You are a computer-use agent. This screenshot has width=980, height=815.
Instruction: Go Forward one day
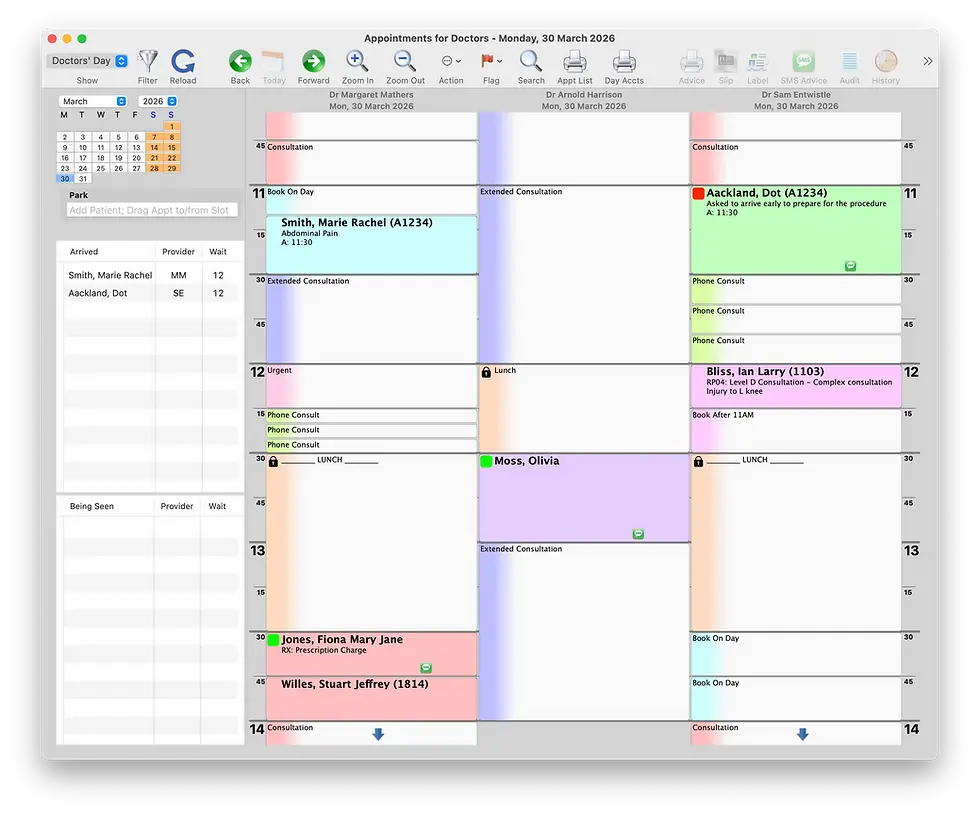(314, 61)
